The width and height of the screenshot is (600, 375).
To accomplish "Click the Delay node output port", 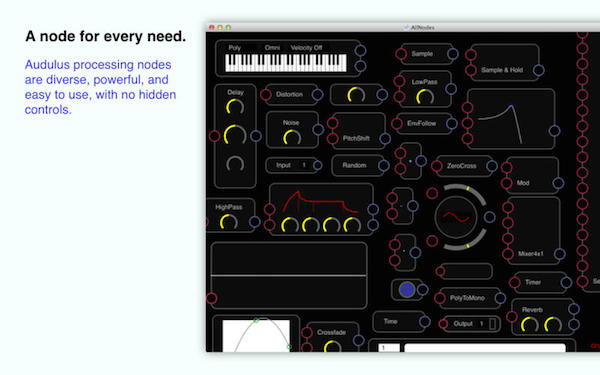I will pyautogui.click(x=256, y=136).
